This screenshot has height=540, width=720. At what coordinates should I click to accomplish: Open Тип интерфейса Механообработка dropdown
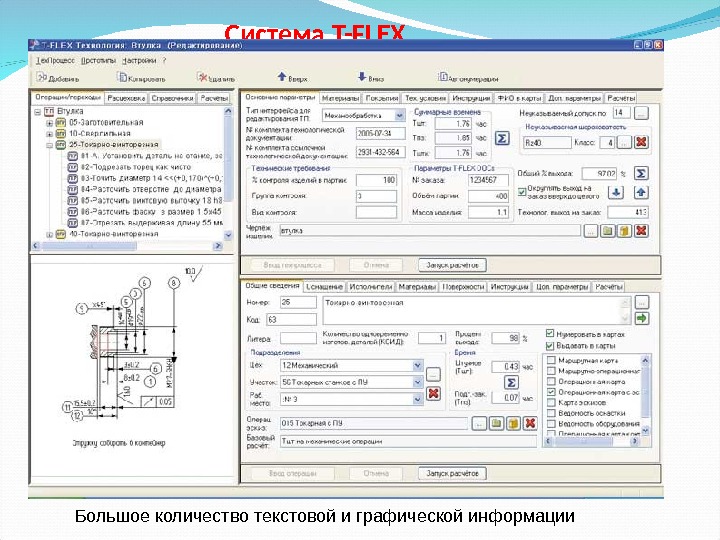pyautogui.click(x=399, y=115)
